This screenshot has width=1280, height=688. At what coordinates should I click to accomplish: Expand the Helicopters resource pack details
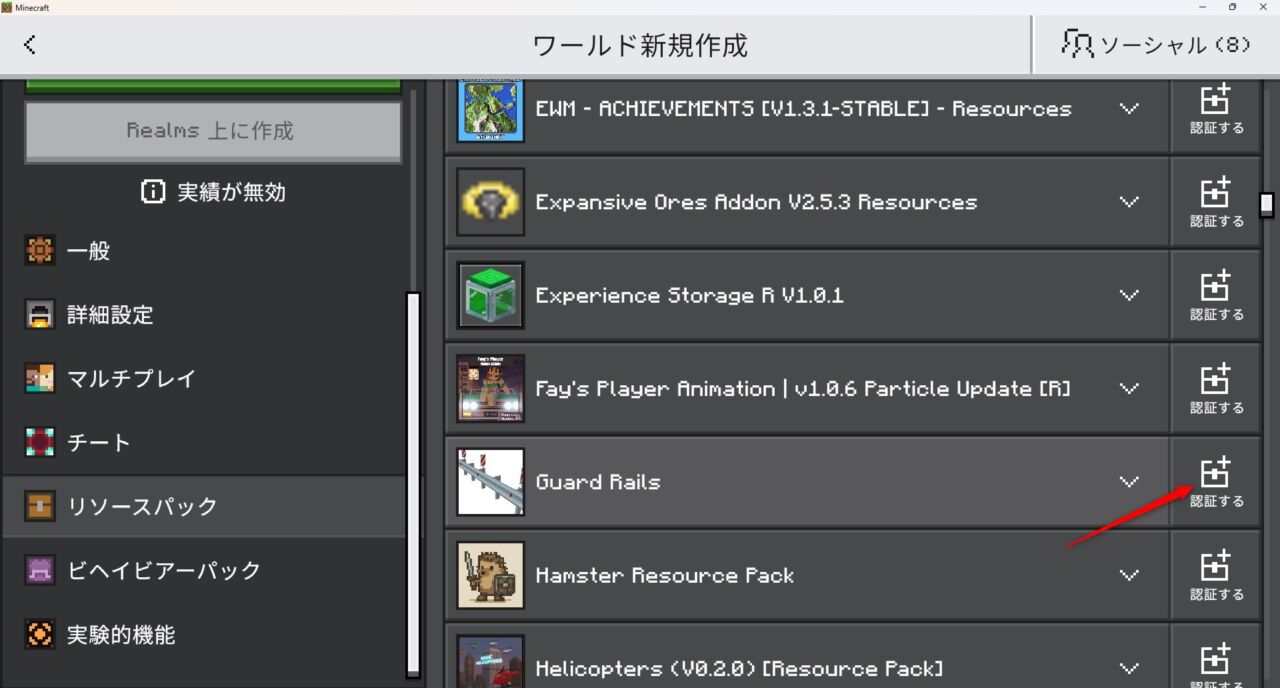click(1129, 668)
